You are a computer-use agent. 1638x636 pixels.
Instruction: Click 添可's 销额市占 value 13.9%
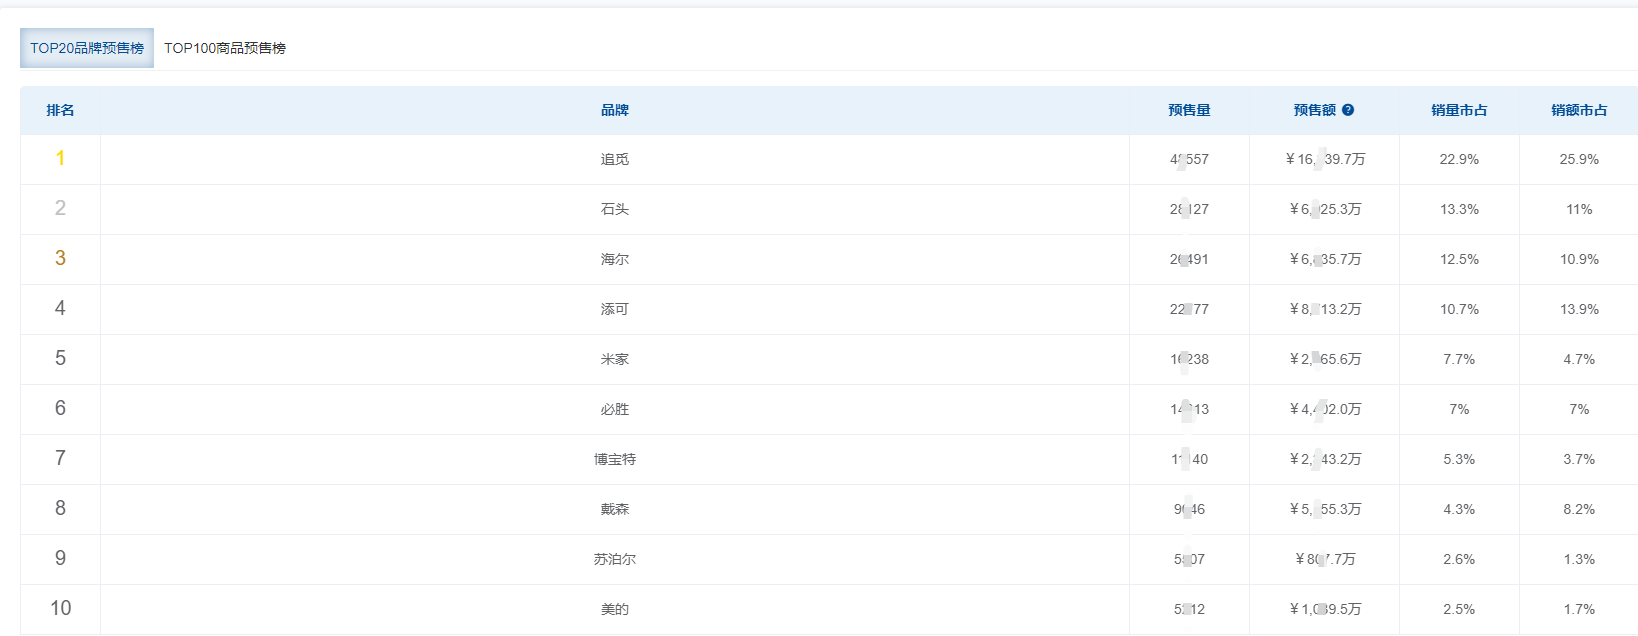pyautogui.click(x=1579, y=309)
